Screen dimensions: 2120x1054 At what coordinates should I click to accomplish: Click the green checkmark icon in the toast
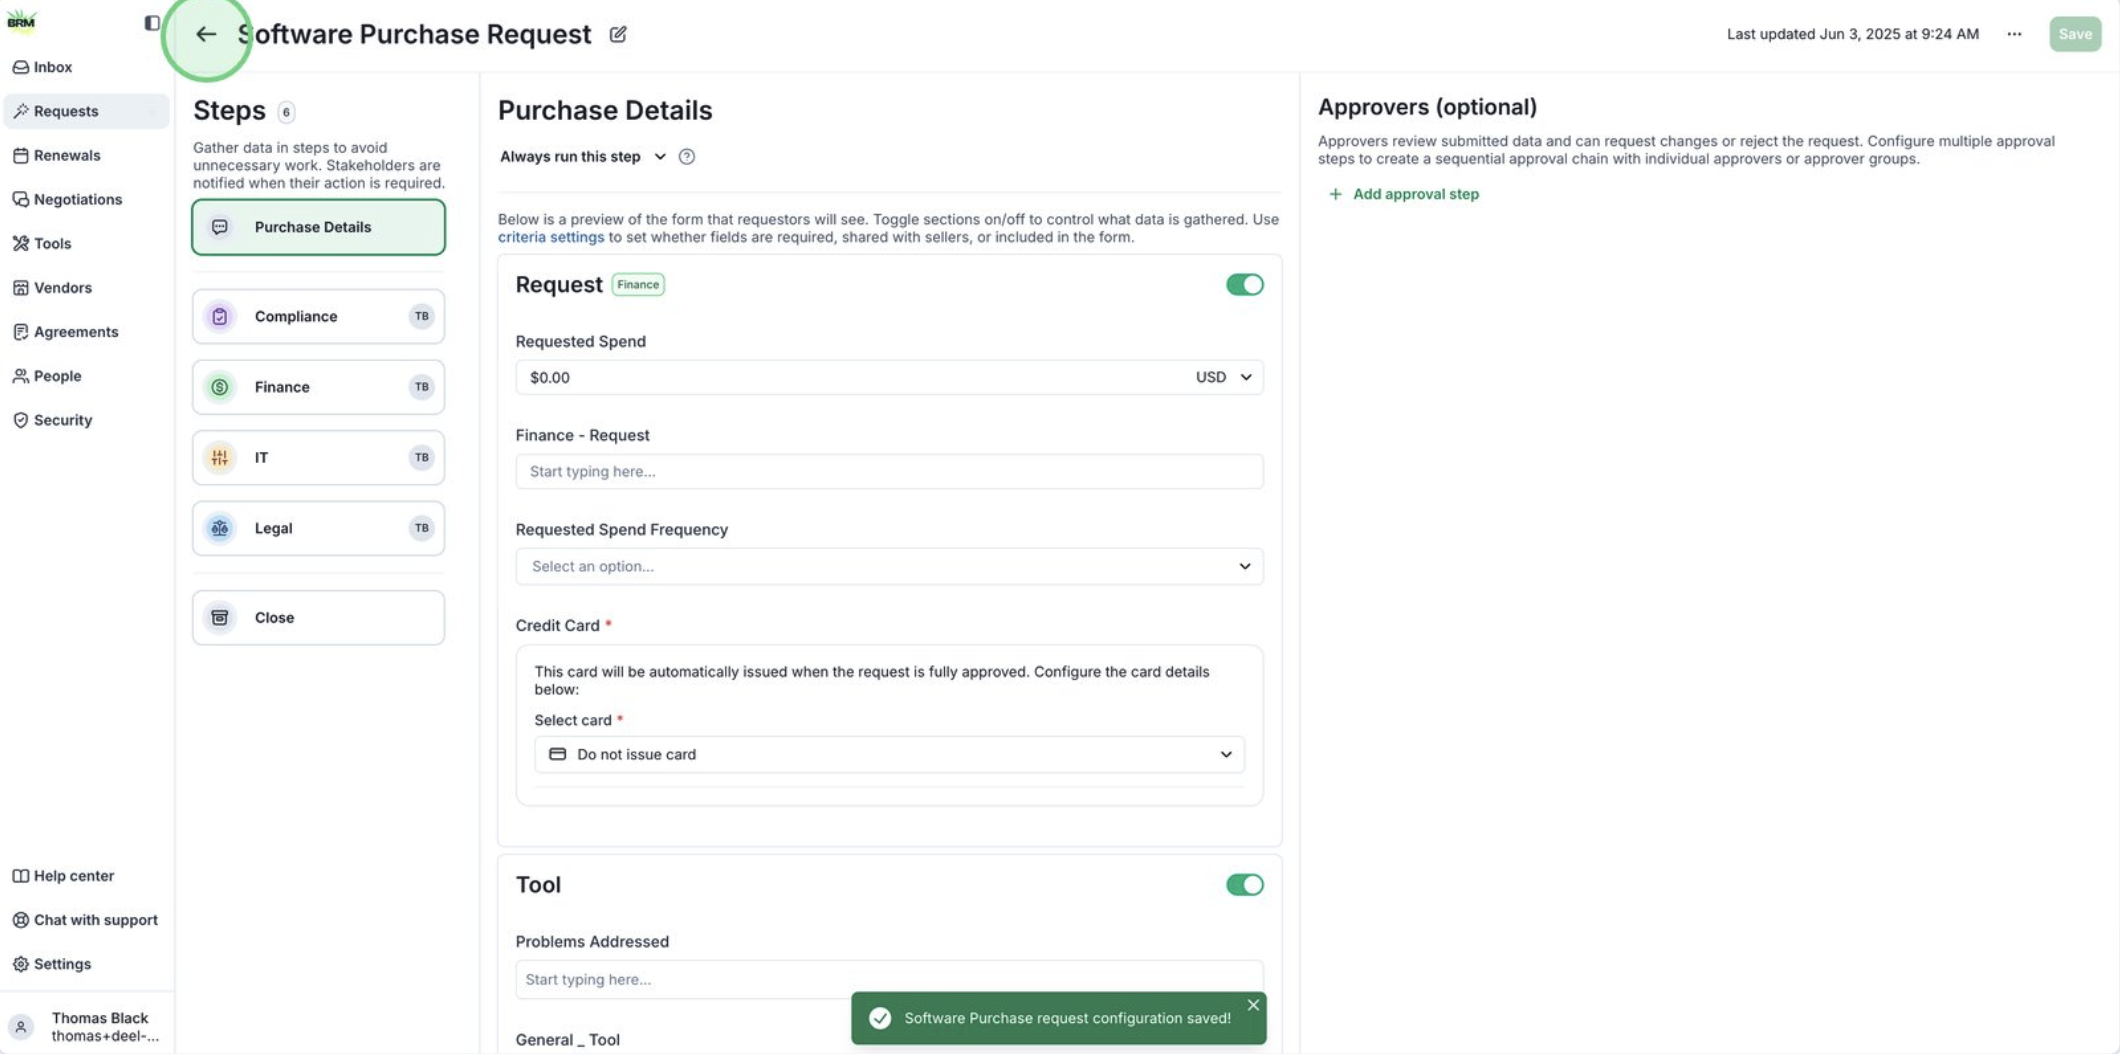click(880, 1018)
